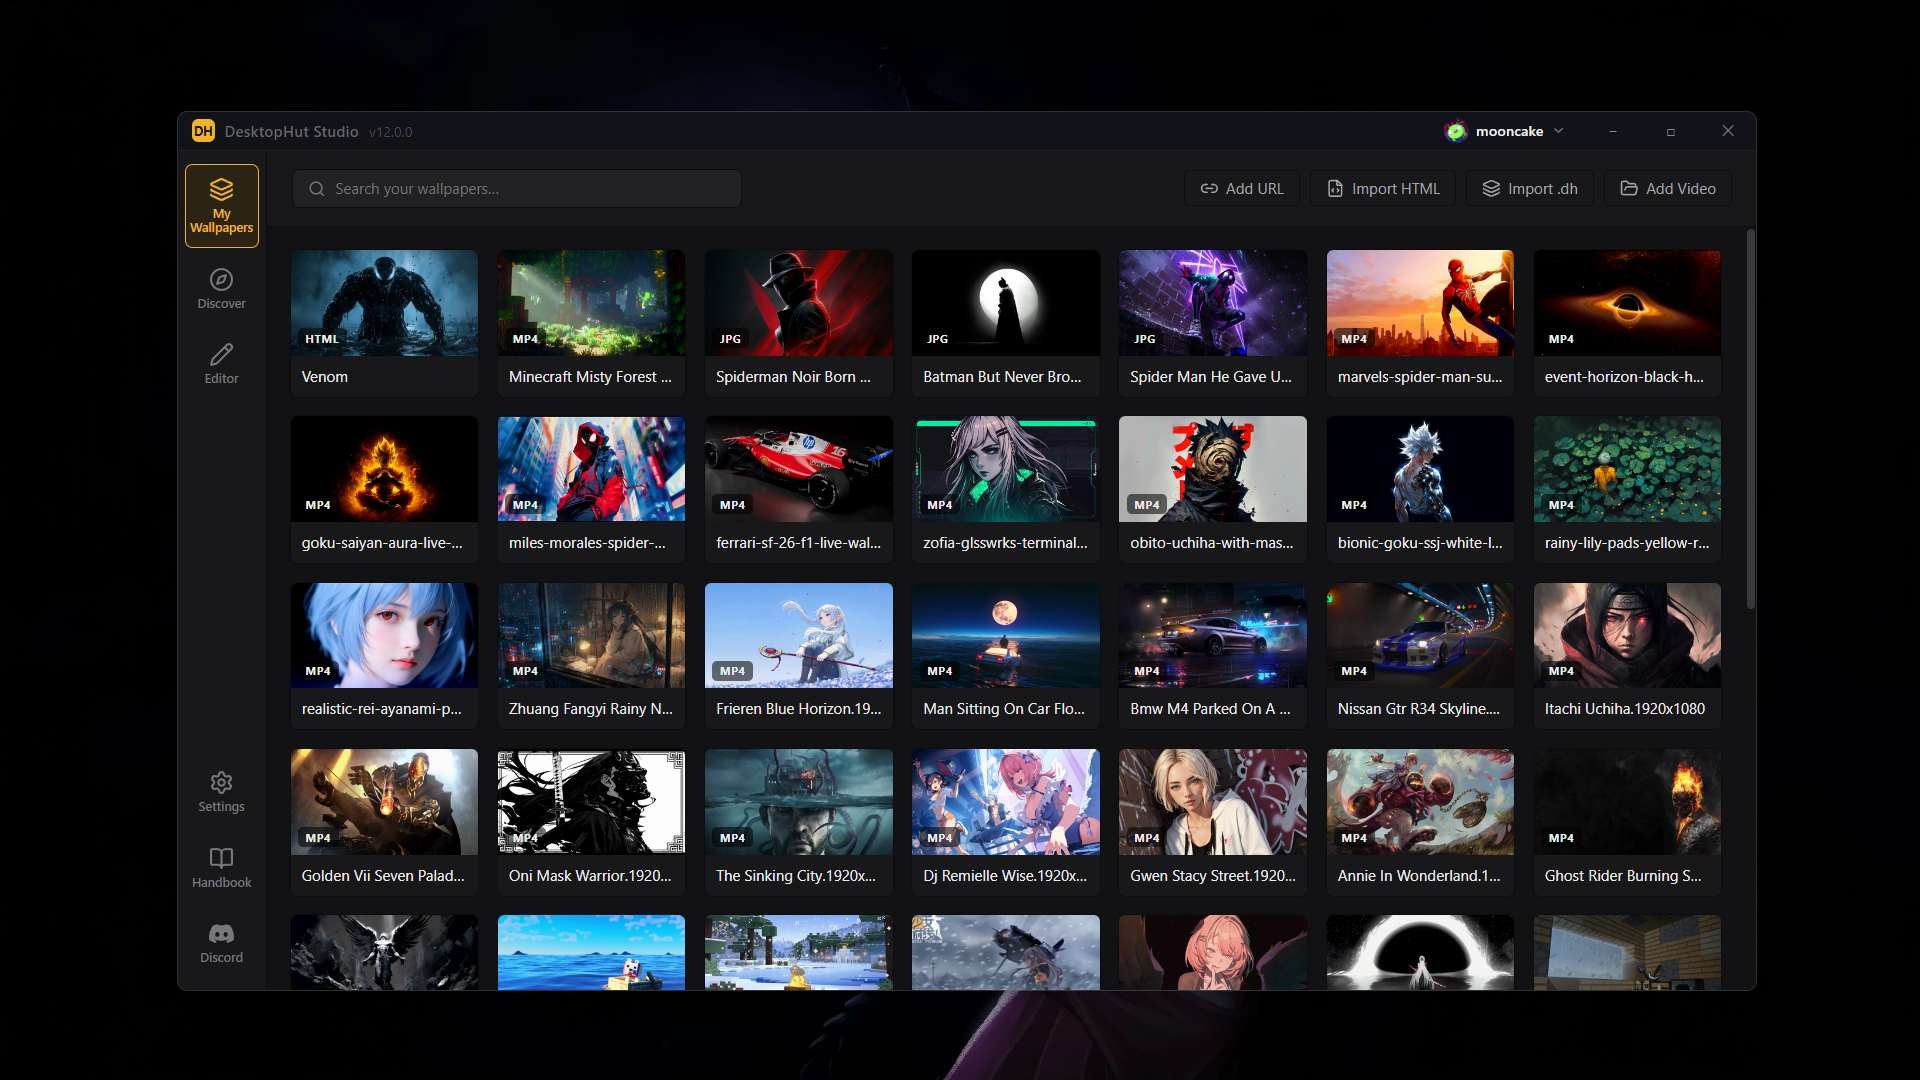This screenshot has width=1920, height=1080.
Task: Click the Import .dh button
Action: click(x=1530, y=188)
